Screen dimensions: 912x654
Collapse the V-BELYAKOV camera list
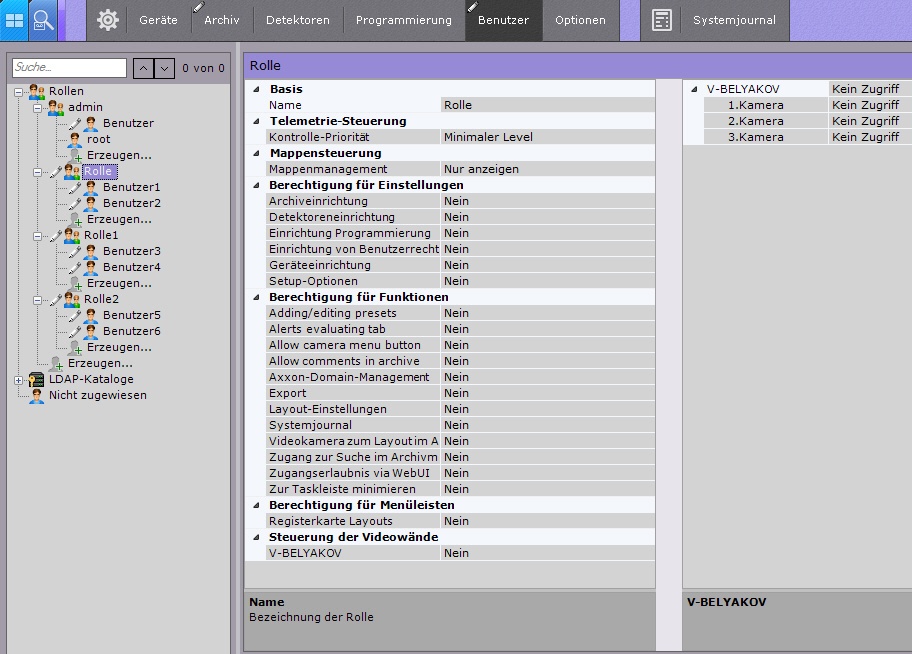[x=694, y=89]
